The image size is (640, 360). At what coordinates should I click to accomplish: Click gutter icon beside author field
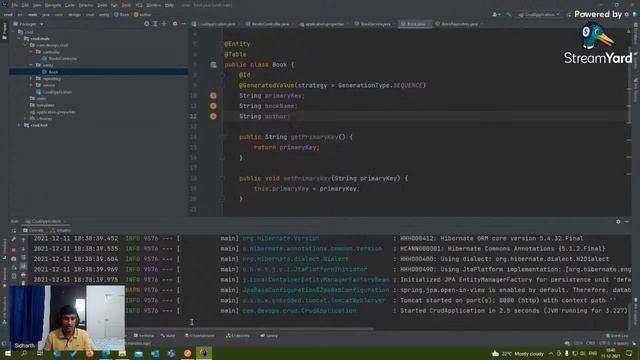[213, 116]
